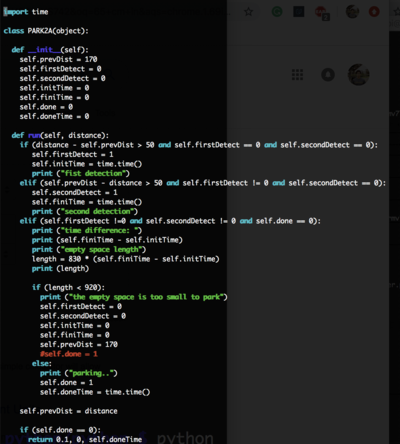Click the 'self.secondDetect = 1' line
This screenshot has width=400, height=444.
(x=75, y=192)
